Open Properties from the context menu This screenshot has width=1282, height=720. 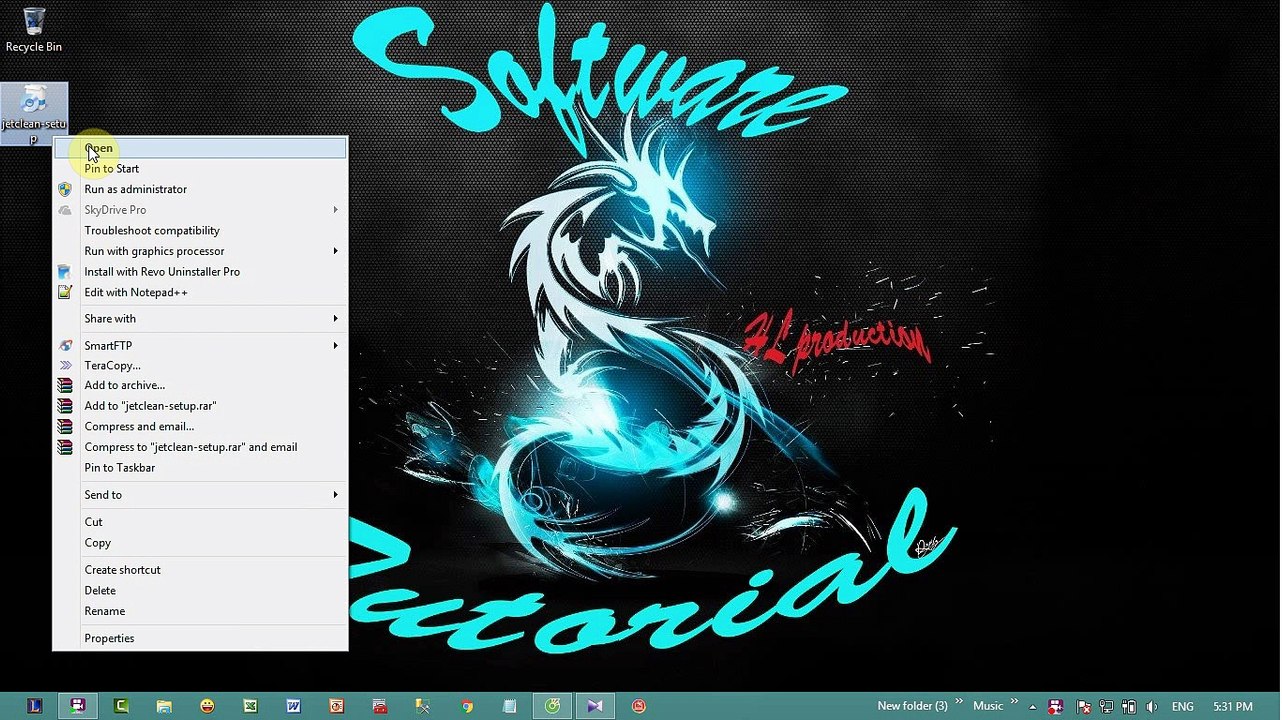point(200,638)
